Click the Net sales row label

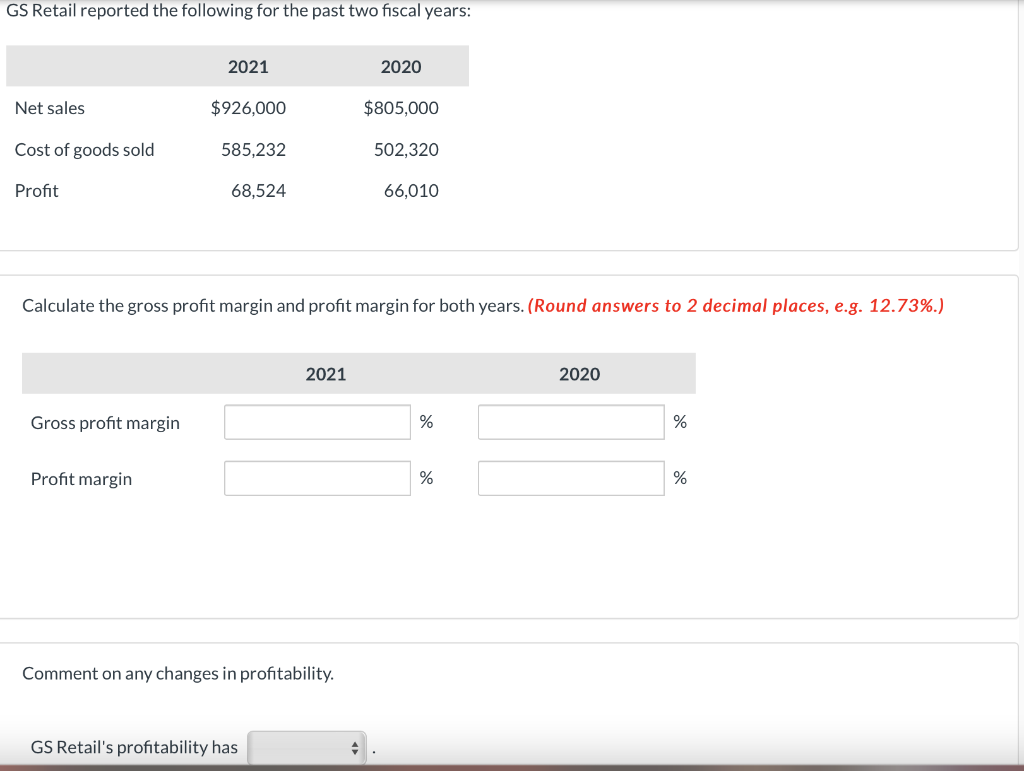click(50, 108)
